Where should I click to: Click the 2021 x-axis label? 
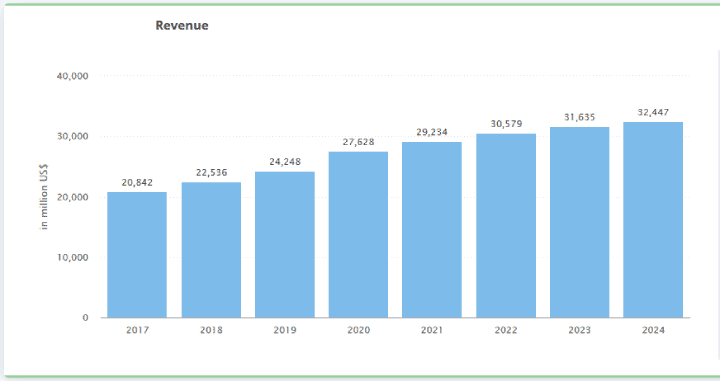coord(432,330)
